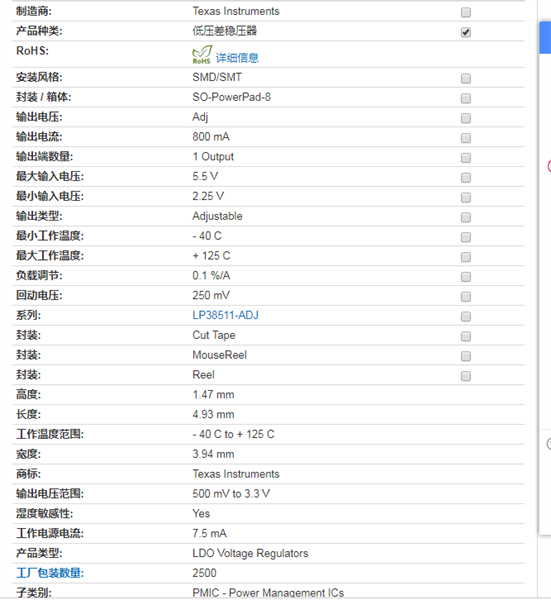Viewport: 551px width, 600px height.
Task: Check the Cut Tape packaging checkbox
Action: coord(466,336)
